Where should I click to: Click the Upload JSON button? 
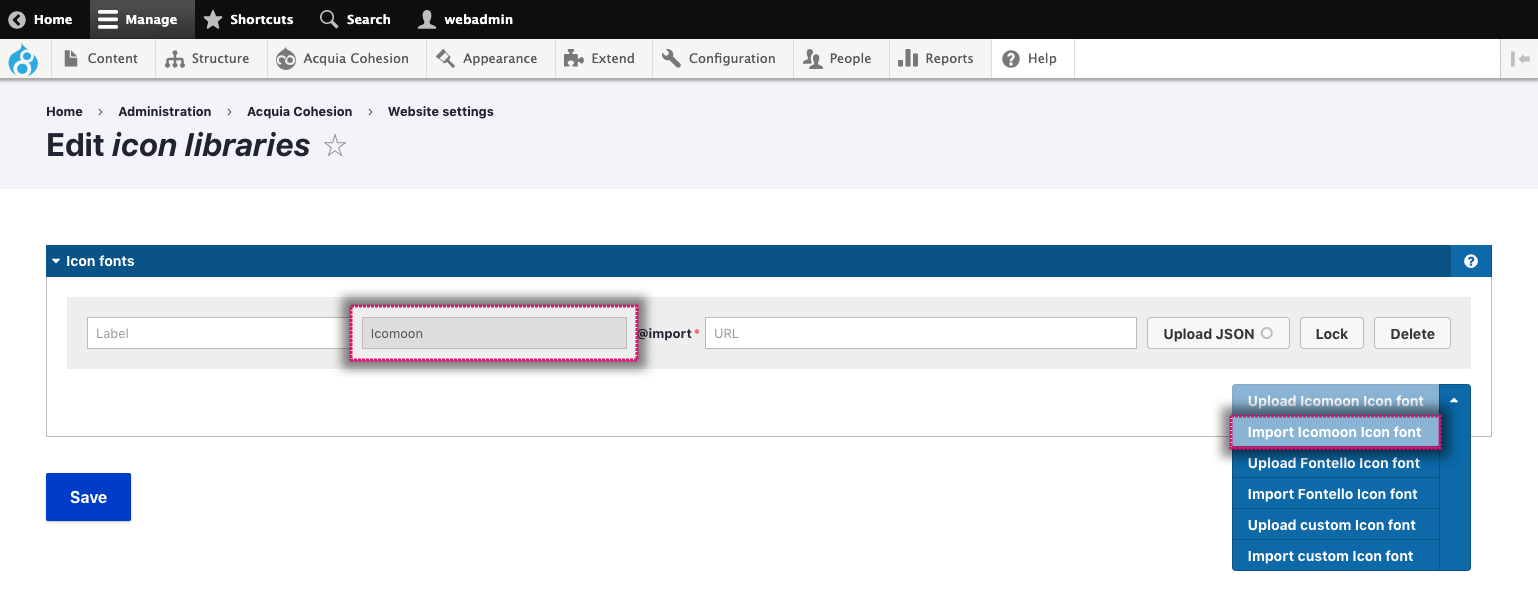click(1218, 333)
